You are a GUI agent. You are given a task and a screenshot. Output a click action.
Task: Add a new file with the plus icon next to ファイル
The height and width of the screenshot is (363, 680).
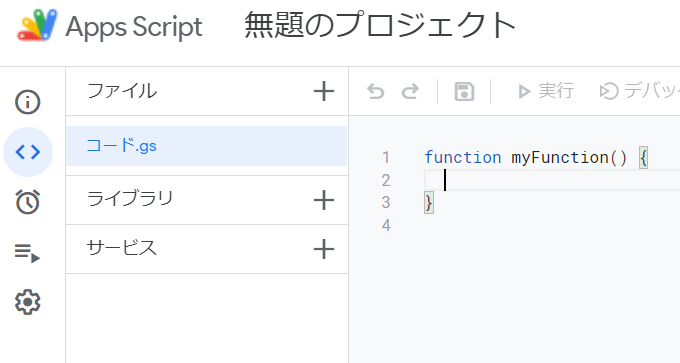[x=324, y=92]
